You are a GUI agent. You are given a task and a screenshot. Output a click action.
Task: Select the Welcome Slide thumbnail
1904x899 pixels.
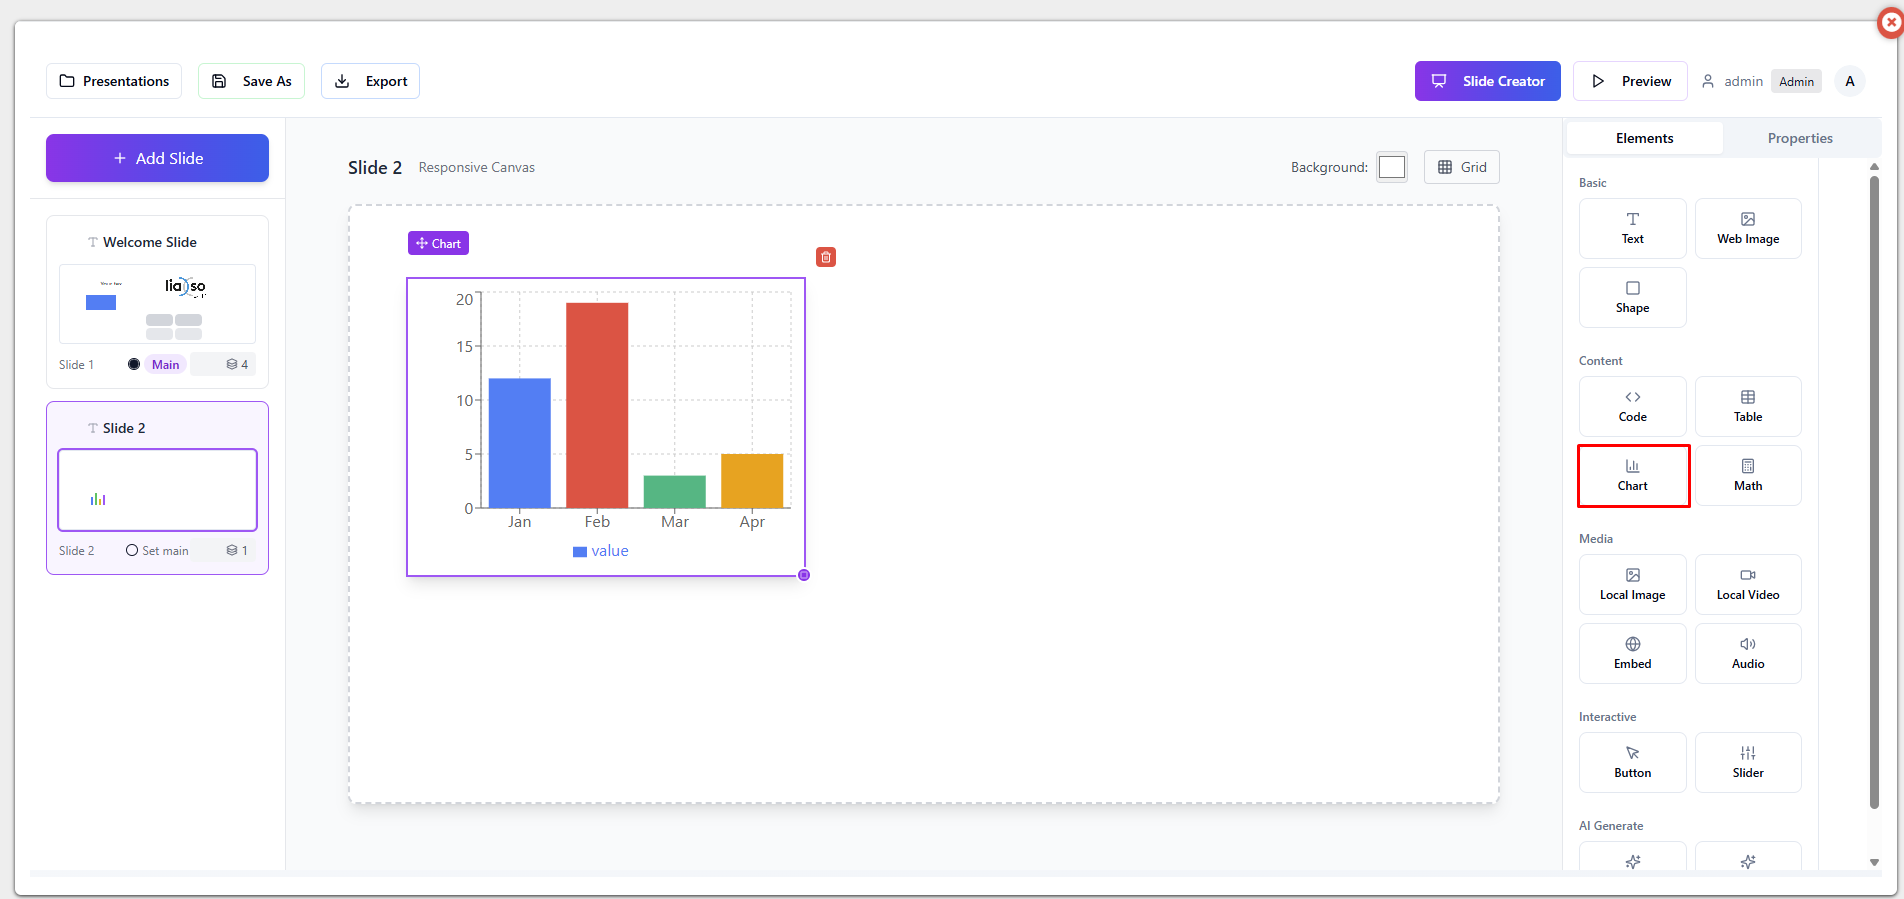[x=157, y=304]
